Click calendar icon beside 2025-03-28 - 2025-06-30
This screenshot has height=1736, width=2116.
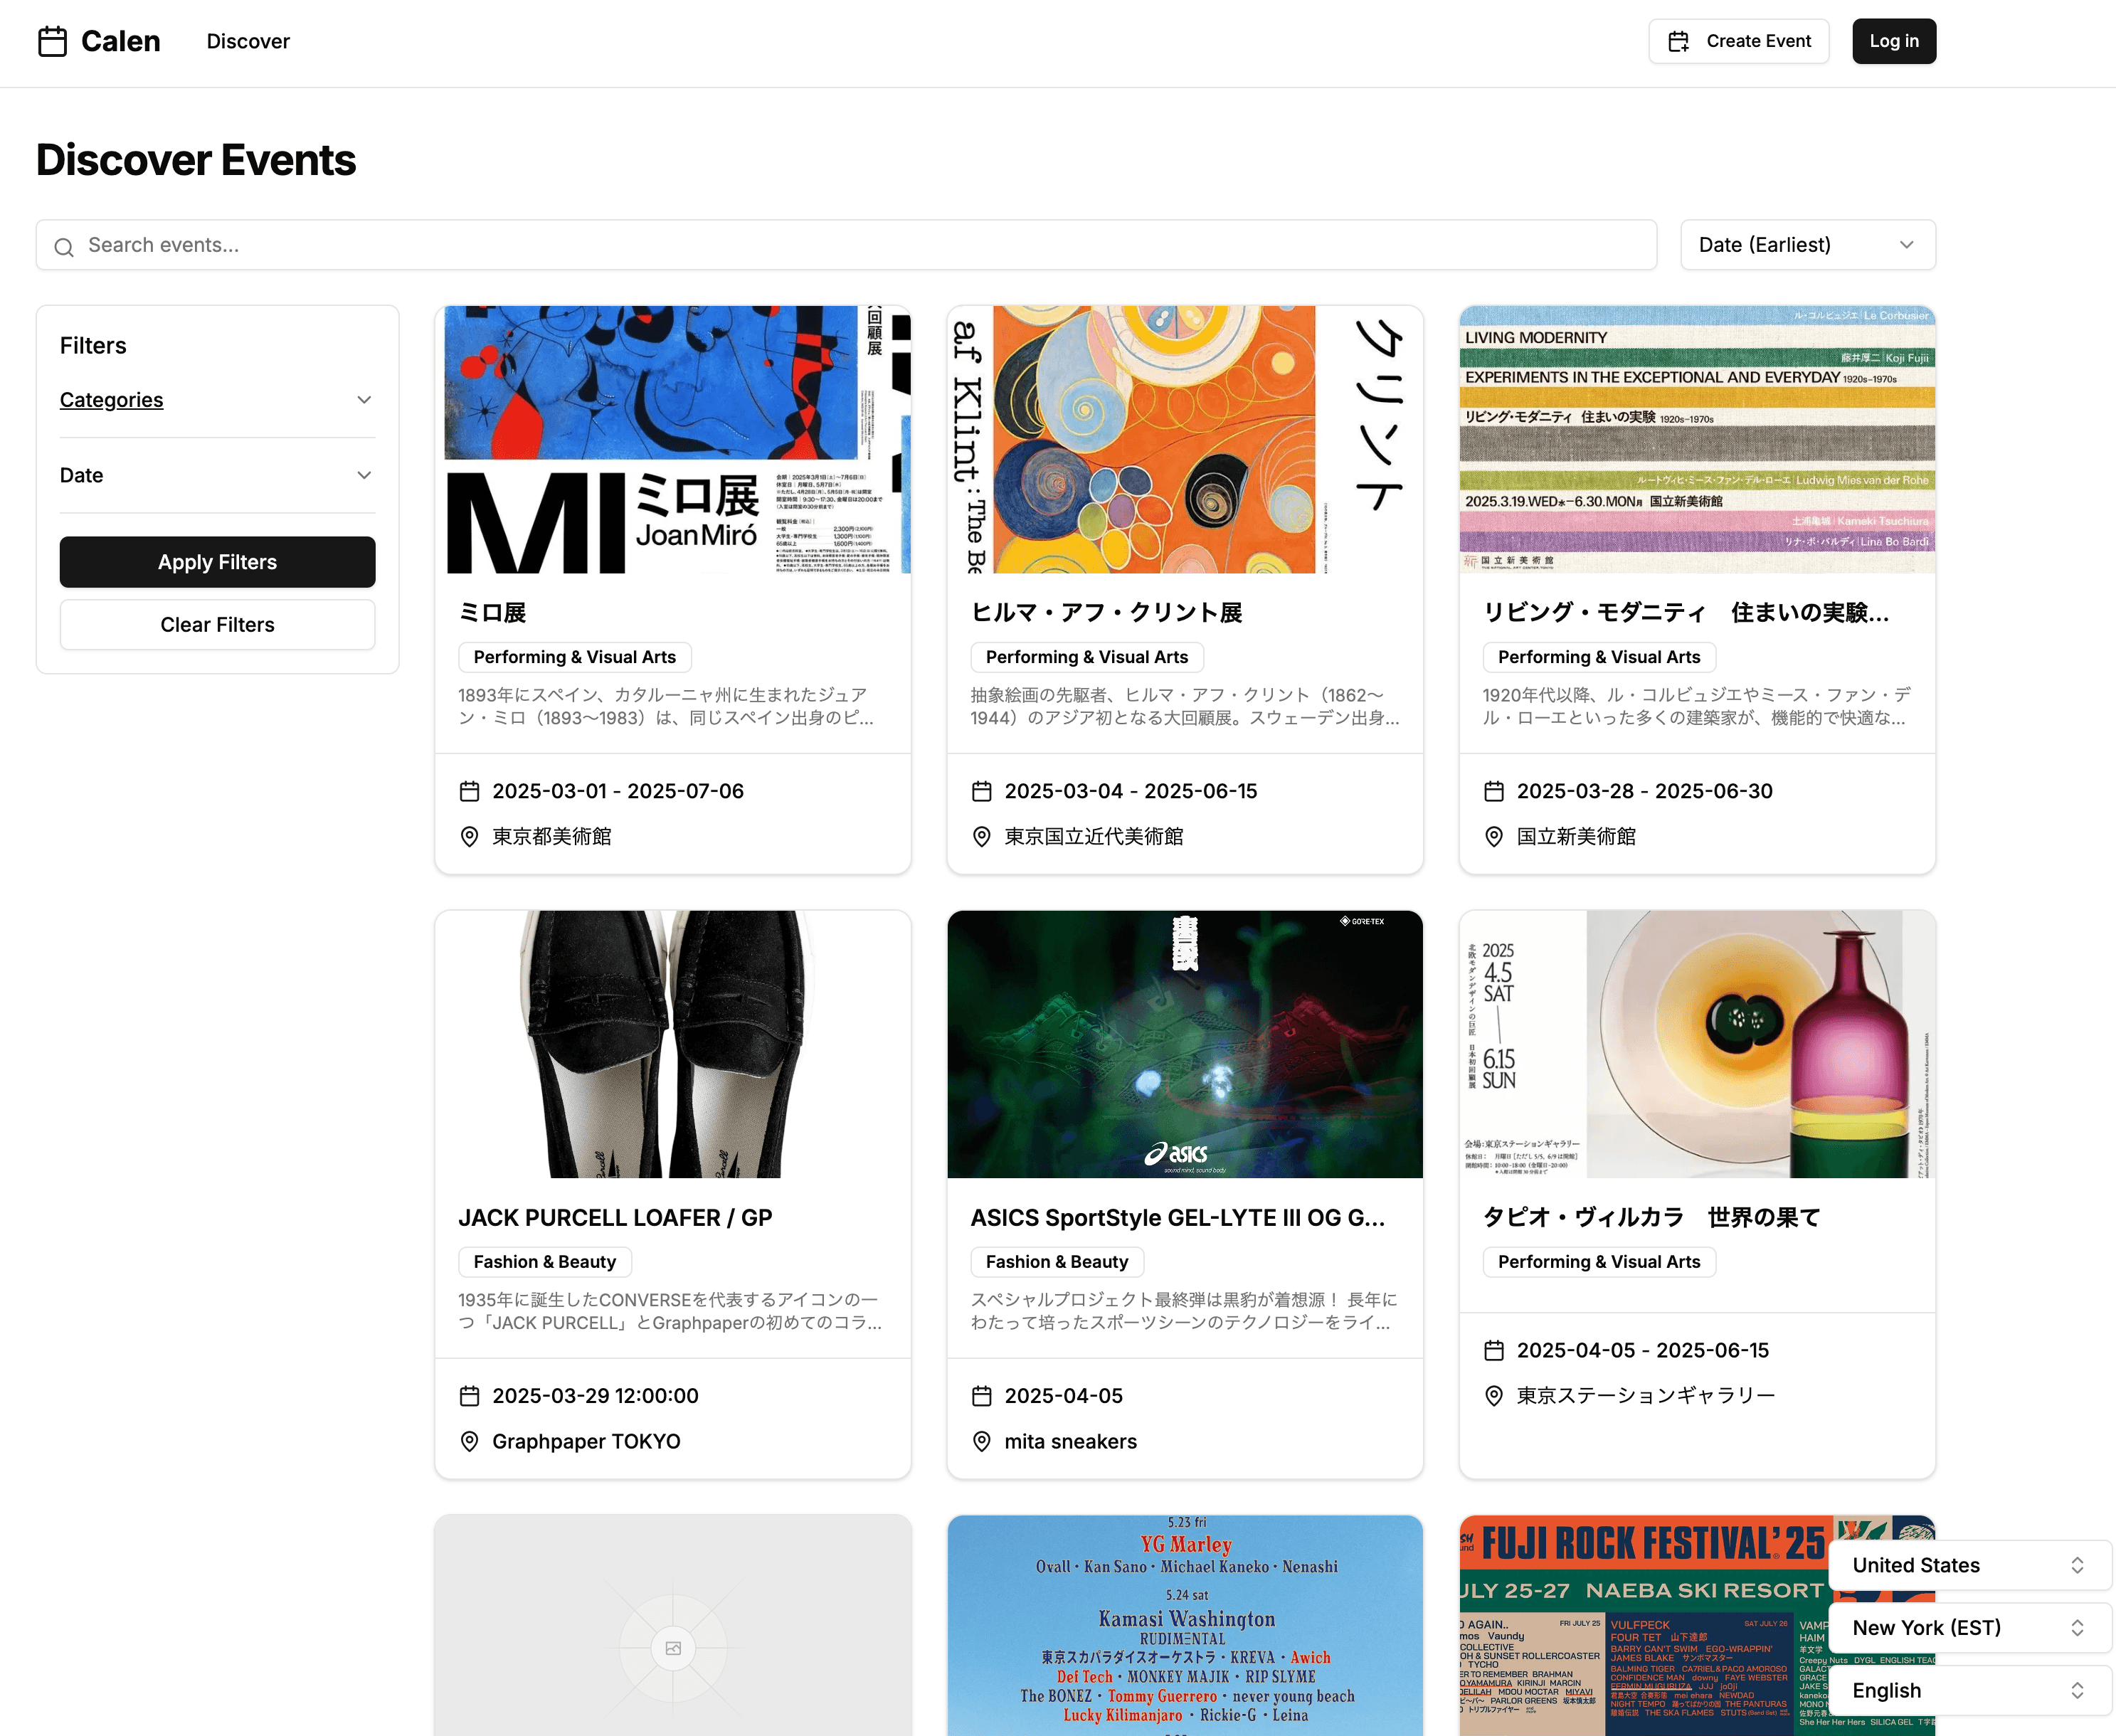point(1493,791)
